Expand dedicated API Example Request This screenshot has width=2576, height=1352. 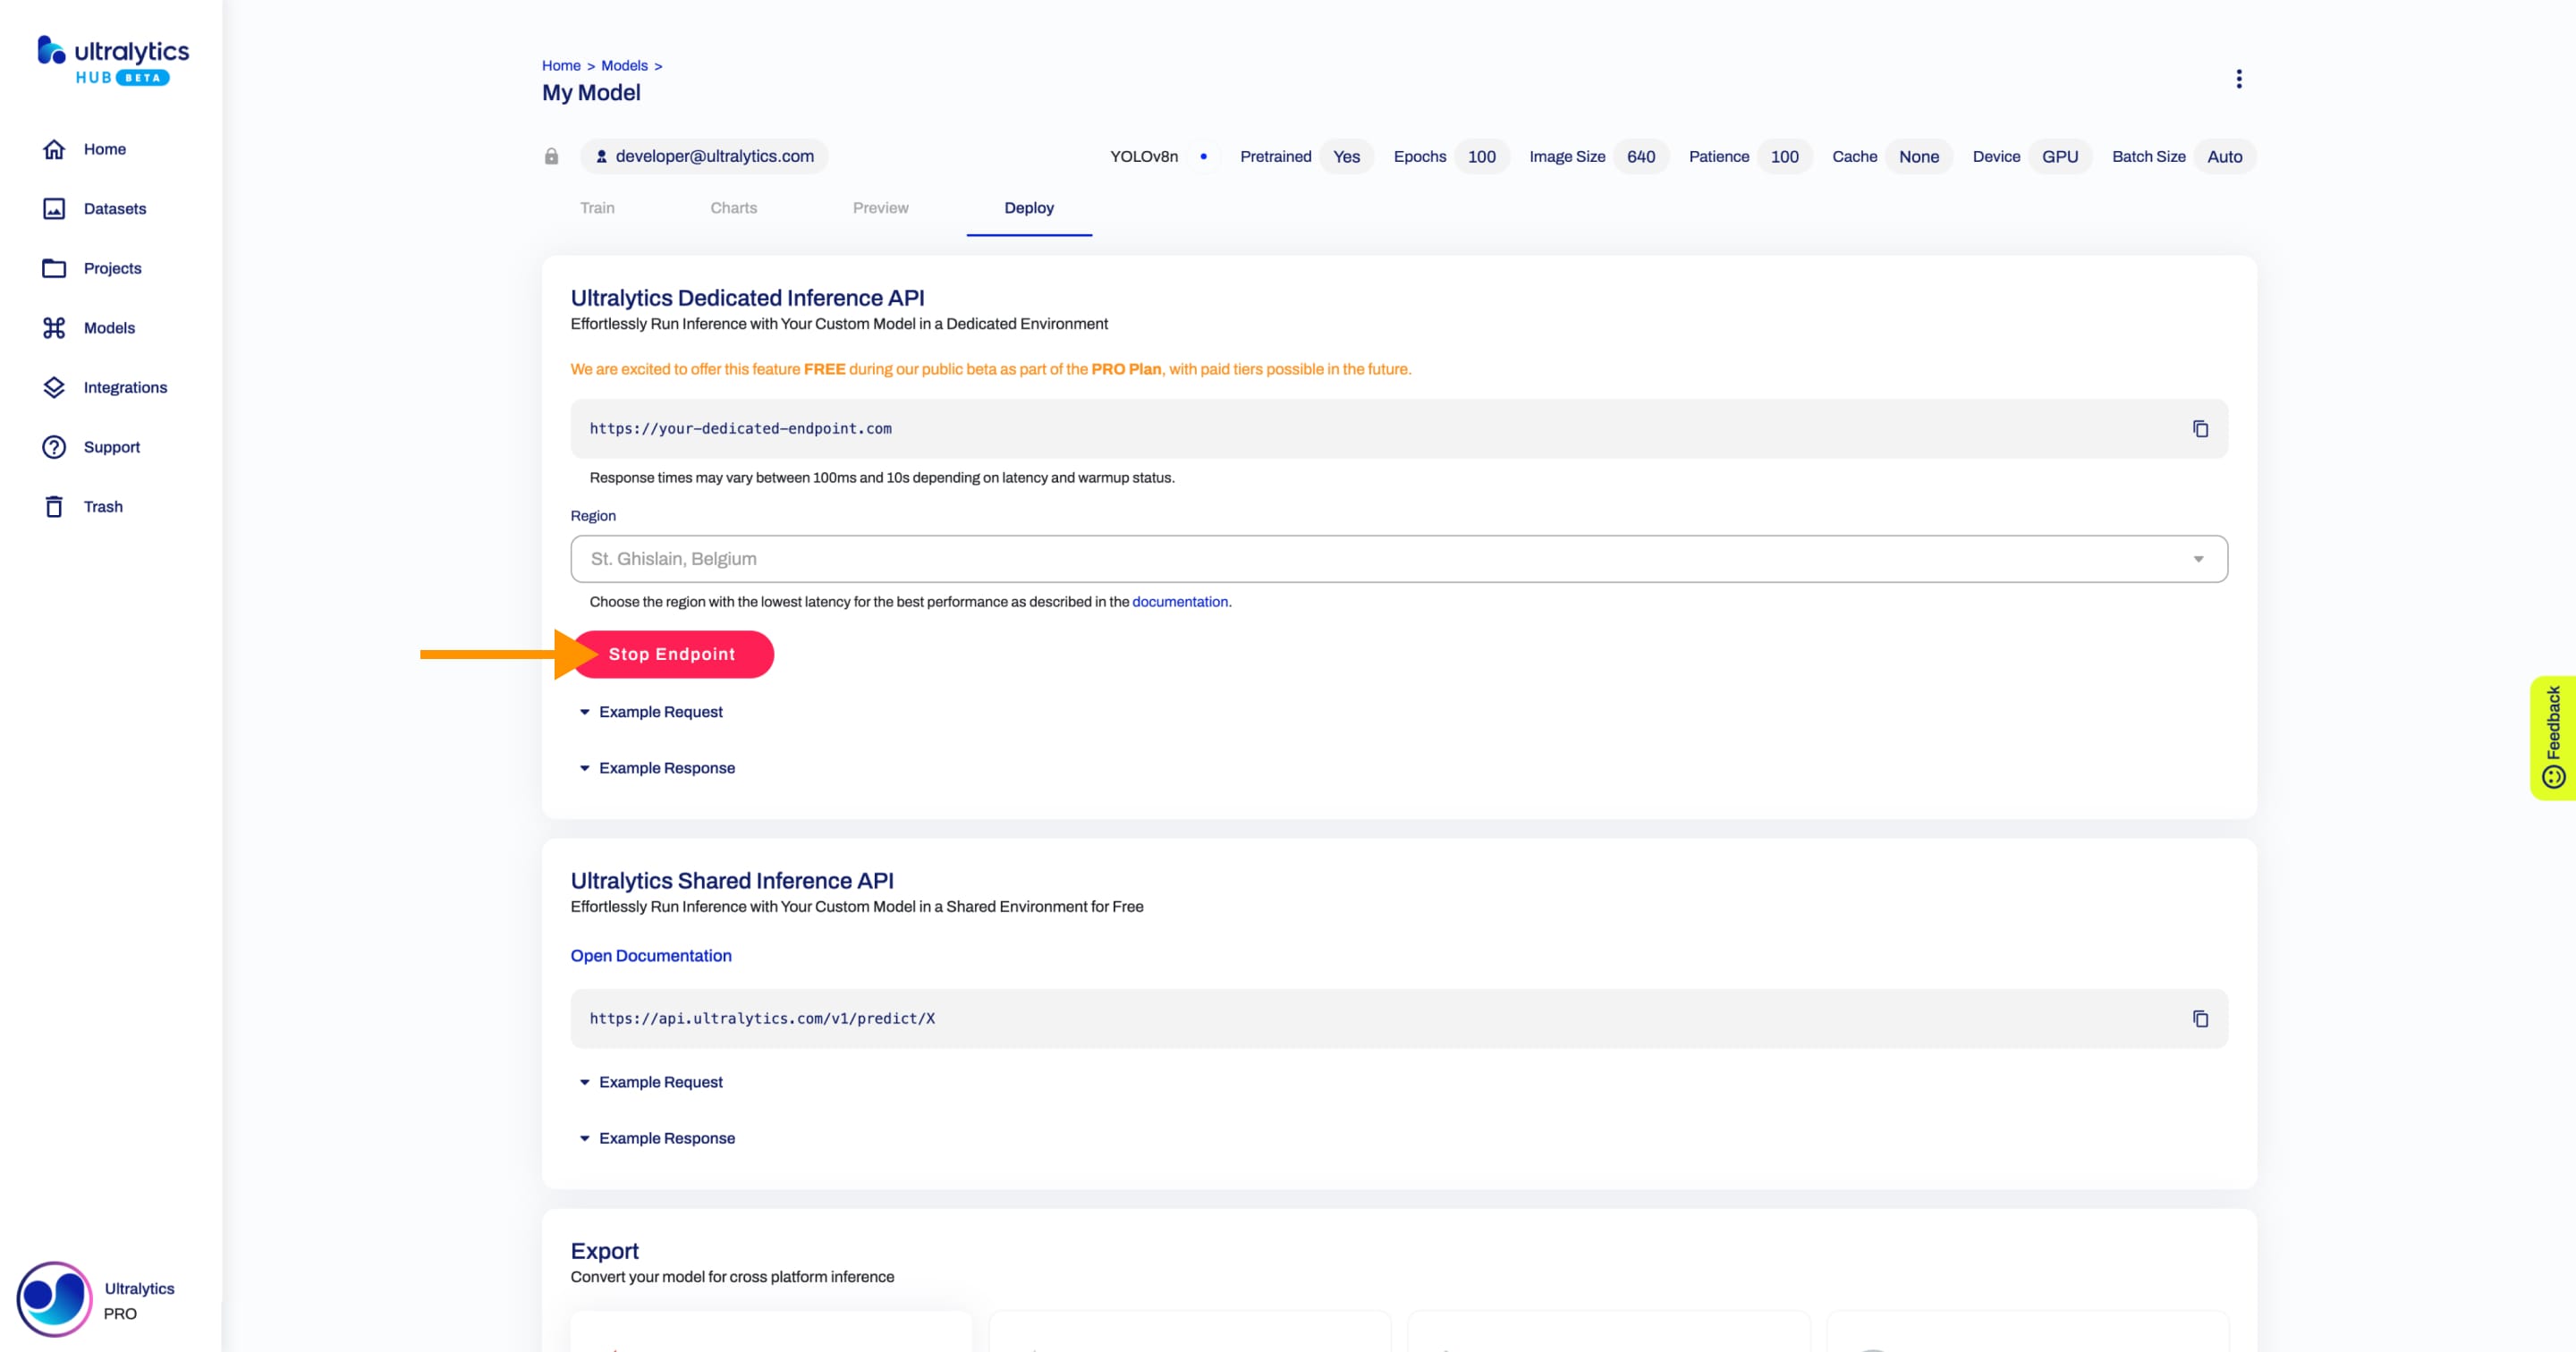[660, 712]
